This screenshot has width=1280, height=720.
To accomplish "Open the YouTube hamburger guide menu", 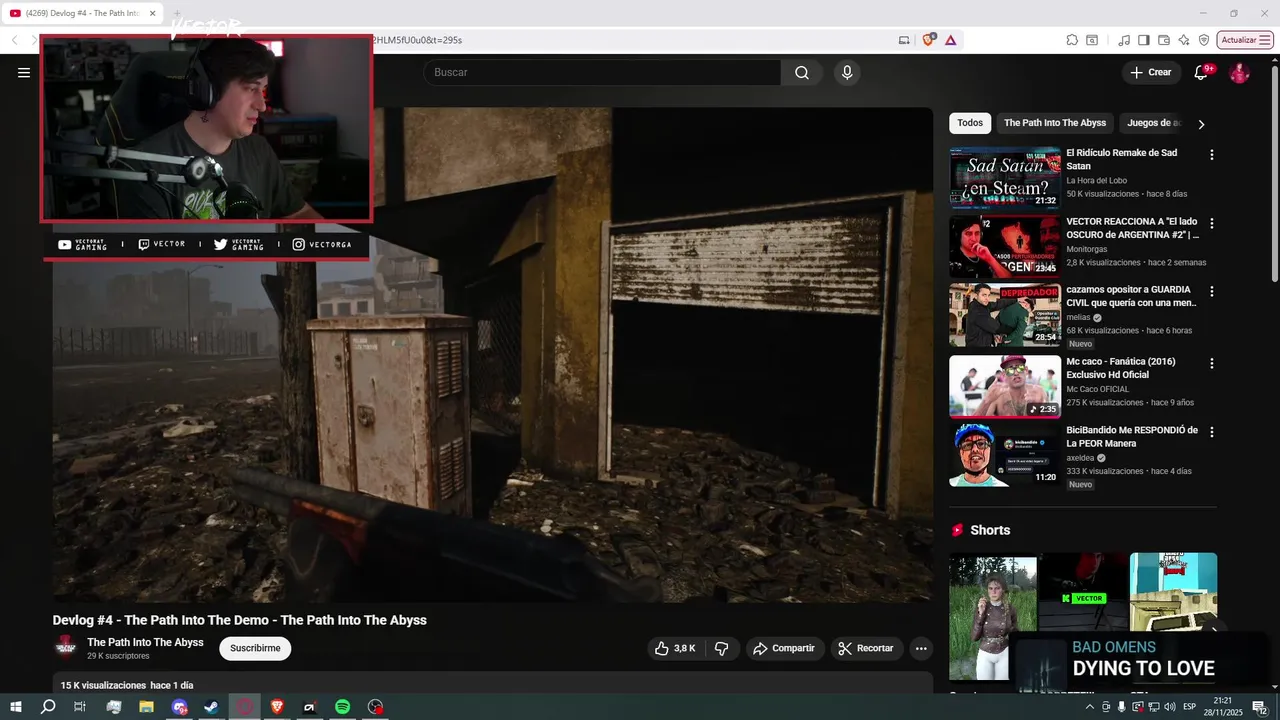I will pos(24,72).
